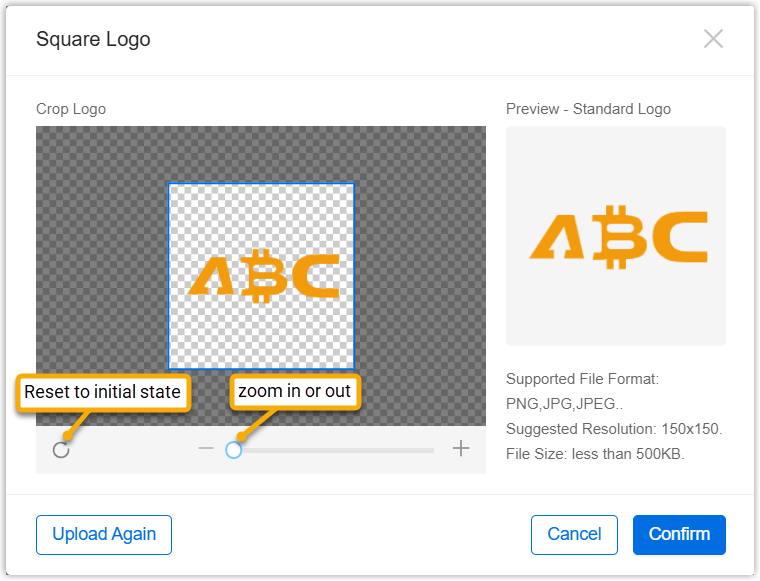Close the Square Logo dialog

[713, 39]
